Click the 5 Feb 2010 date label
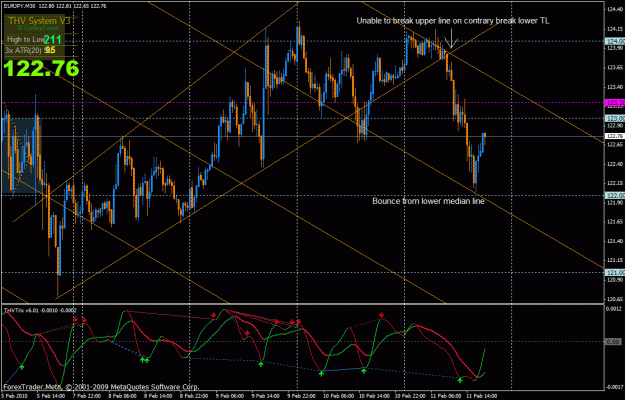Viewport: 625px width, 400px height. tap(13, 396)
